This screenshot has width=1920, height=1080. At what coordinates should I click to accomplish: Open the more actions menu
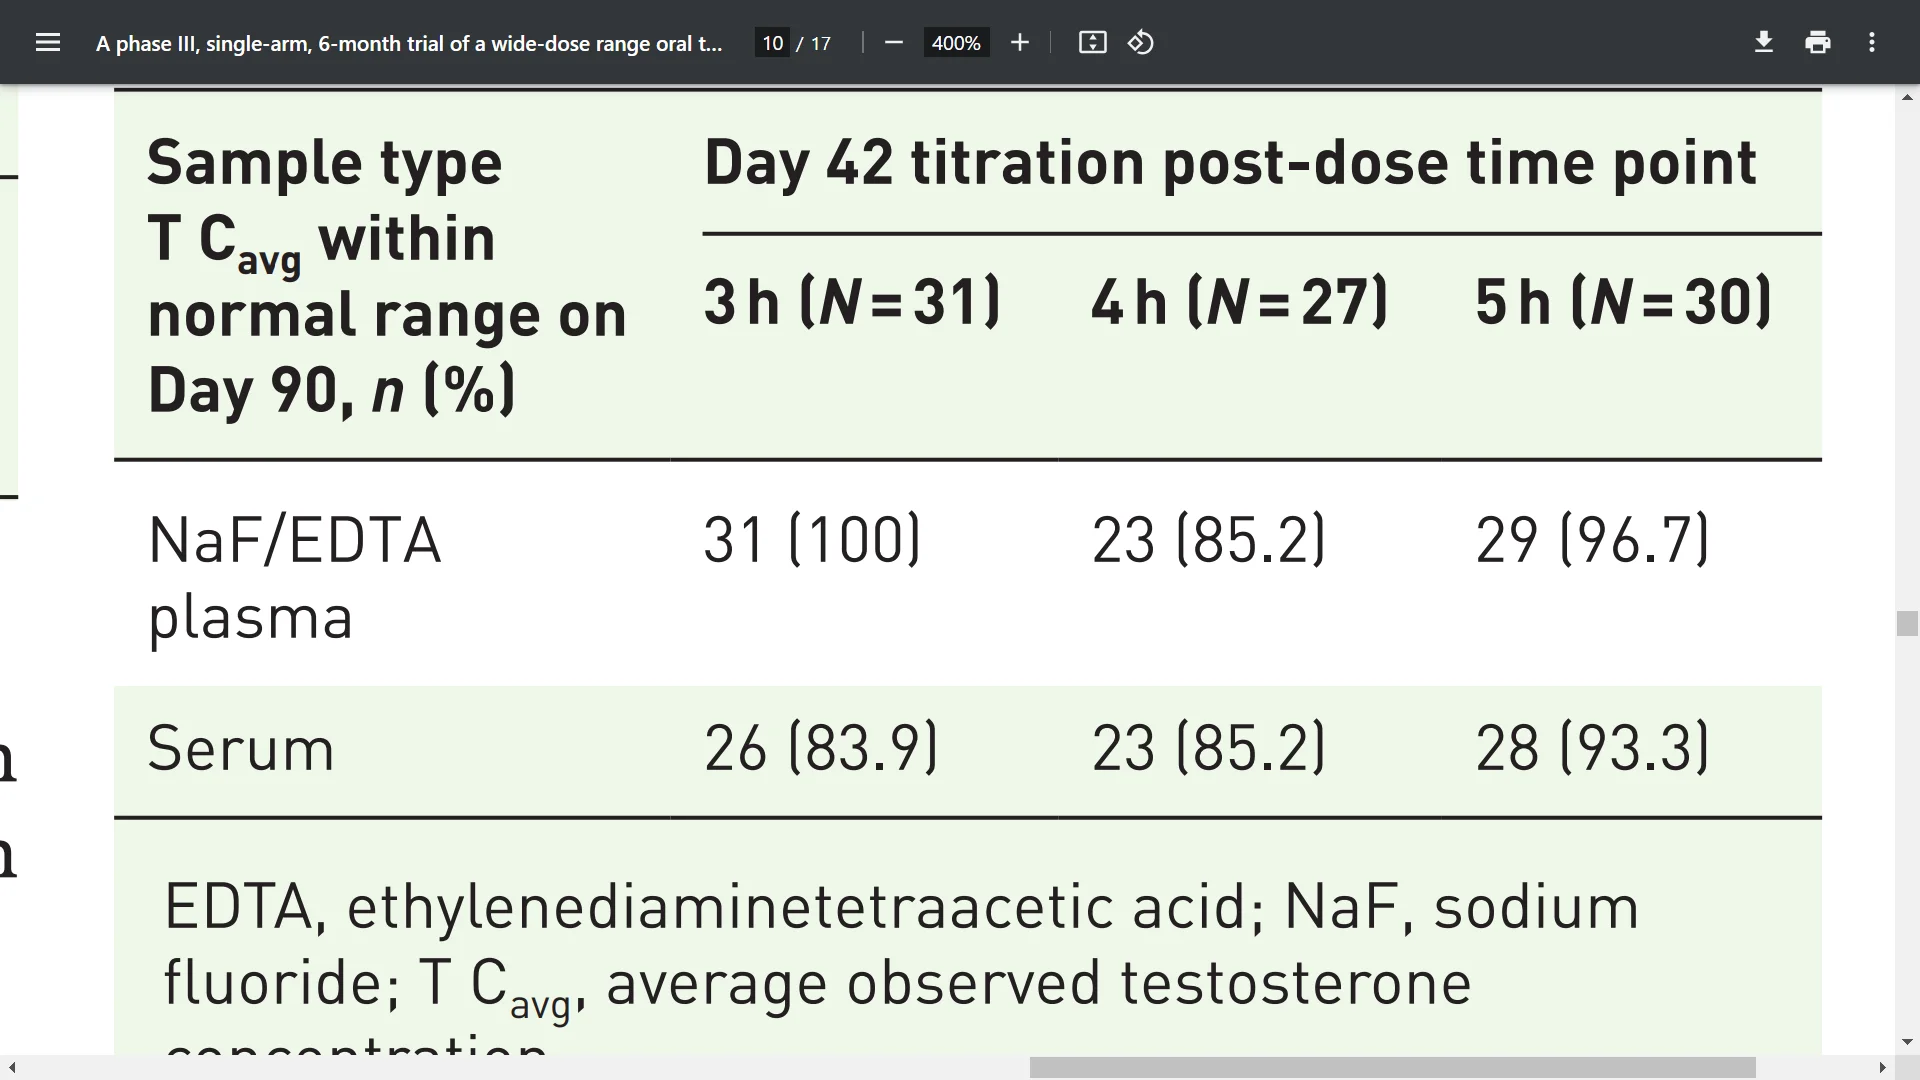[1872, 43]
